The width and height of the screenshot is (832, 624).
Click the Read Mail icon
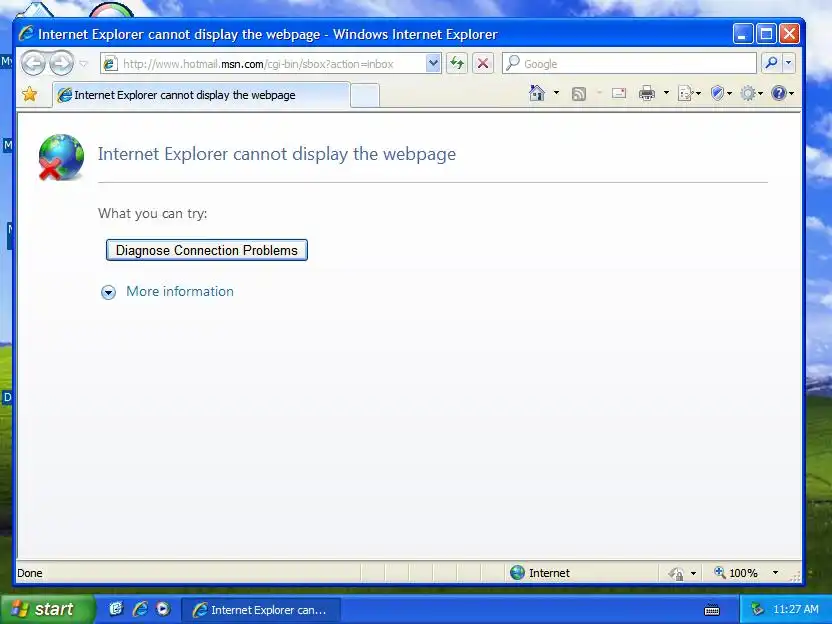[619, 93]
